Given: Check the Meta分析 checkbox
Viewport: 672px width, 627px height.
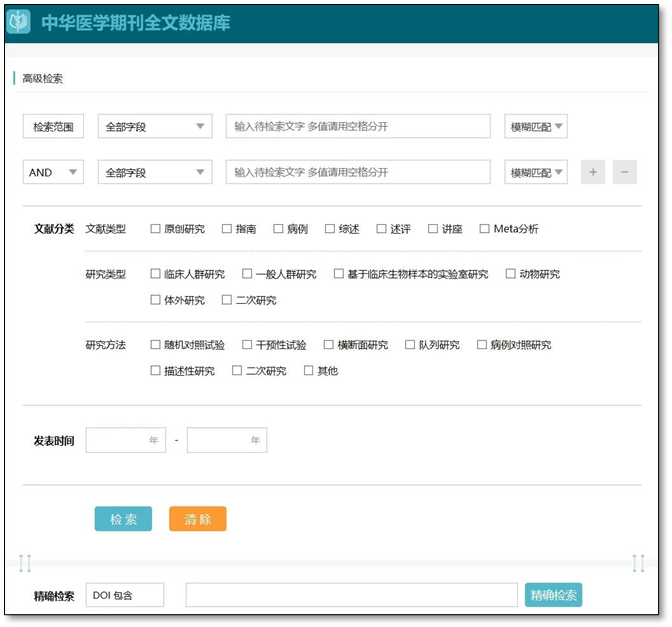Looking at the screenshot, I should 484,229.
